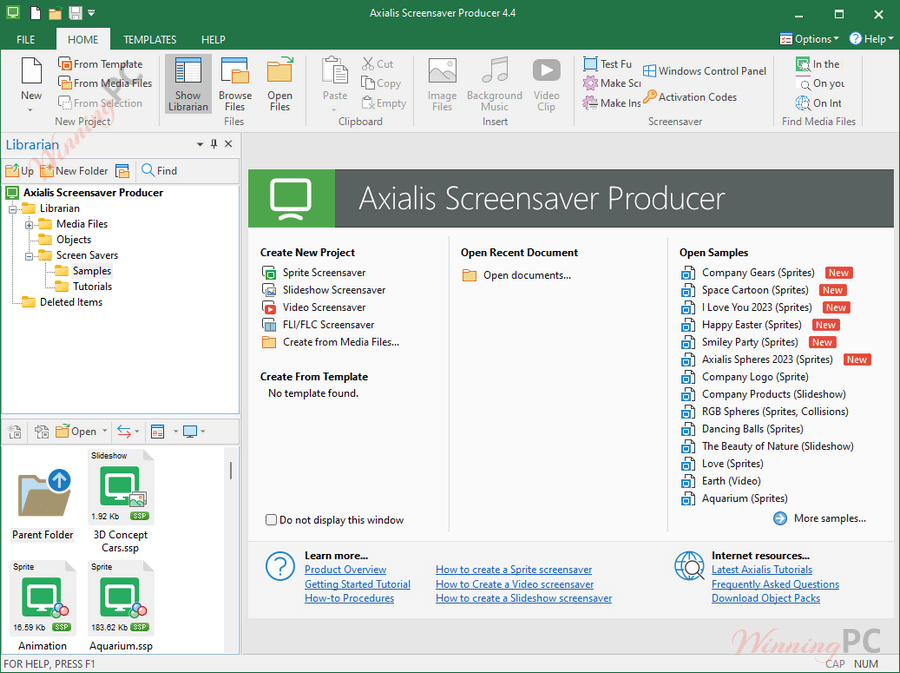Open Librarian panel options dropdown arrow

pyautogui.click(x=200, y=144)
